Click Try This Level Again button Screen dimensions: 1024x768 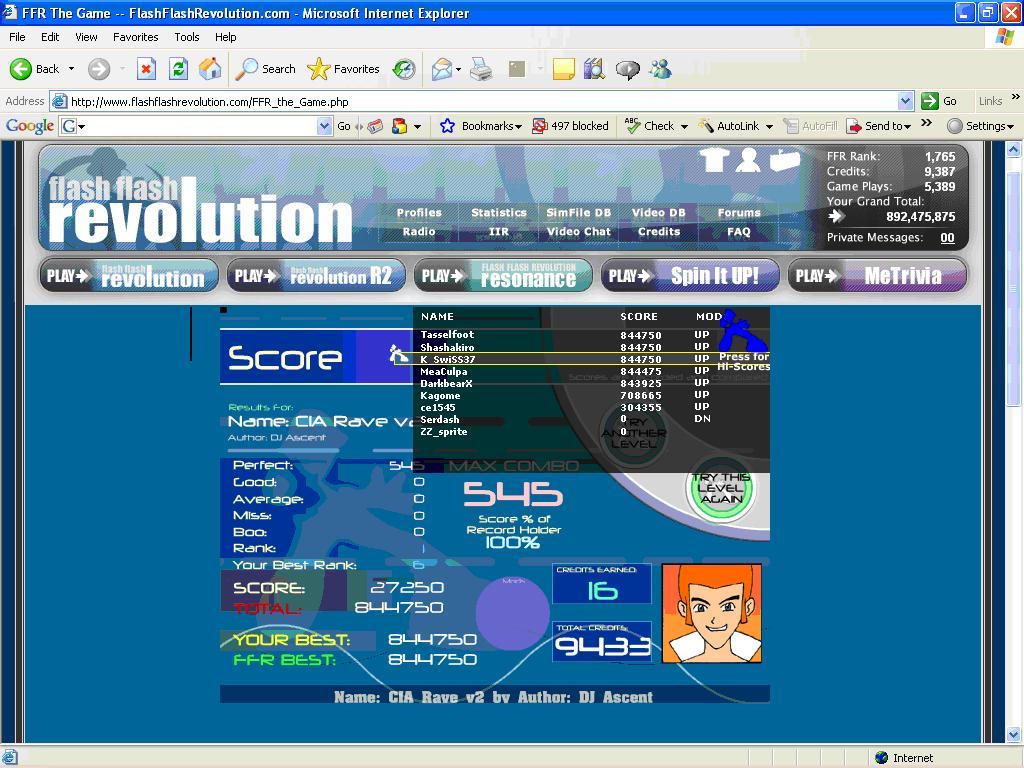click(x=721, y=488)
